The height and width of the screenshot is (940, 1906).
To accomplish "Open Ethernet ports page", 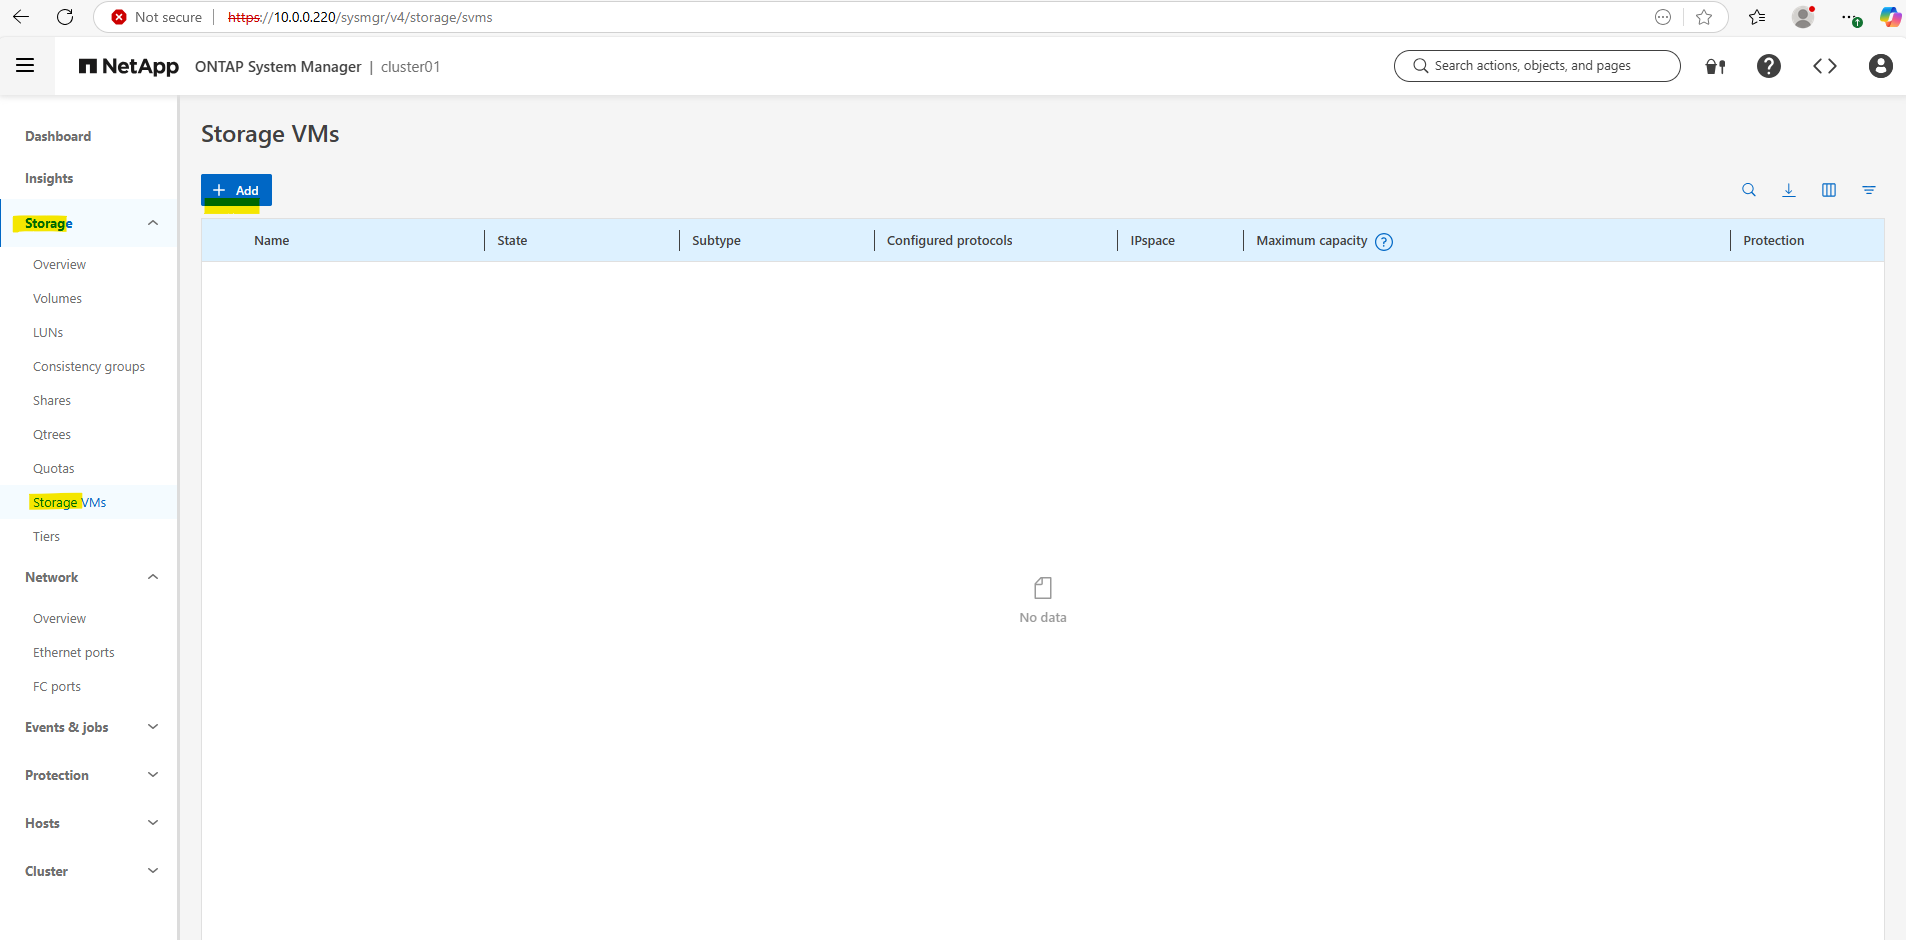I will [74, 652].
